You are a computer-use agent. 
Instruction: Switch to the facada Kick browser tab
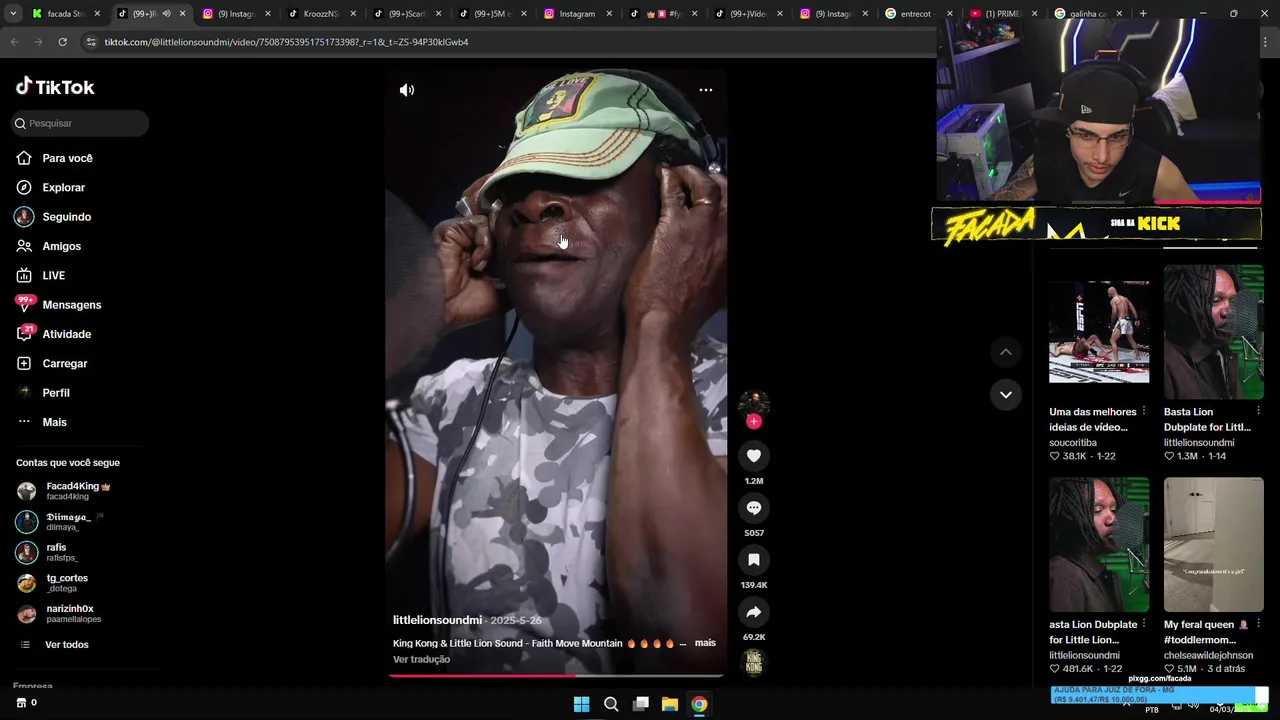coord(65,14)
